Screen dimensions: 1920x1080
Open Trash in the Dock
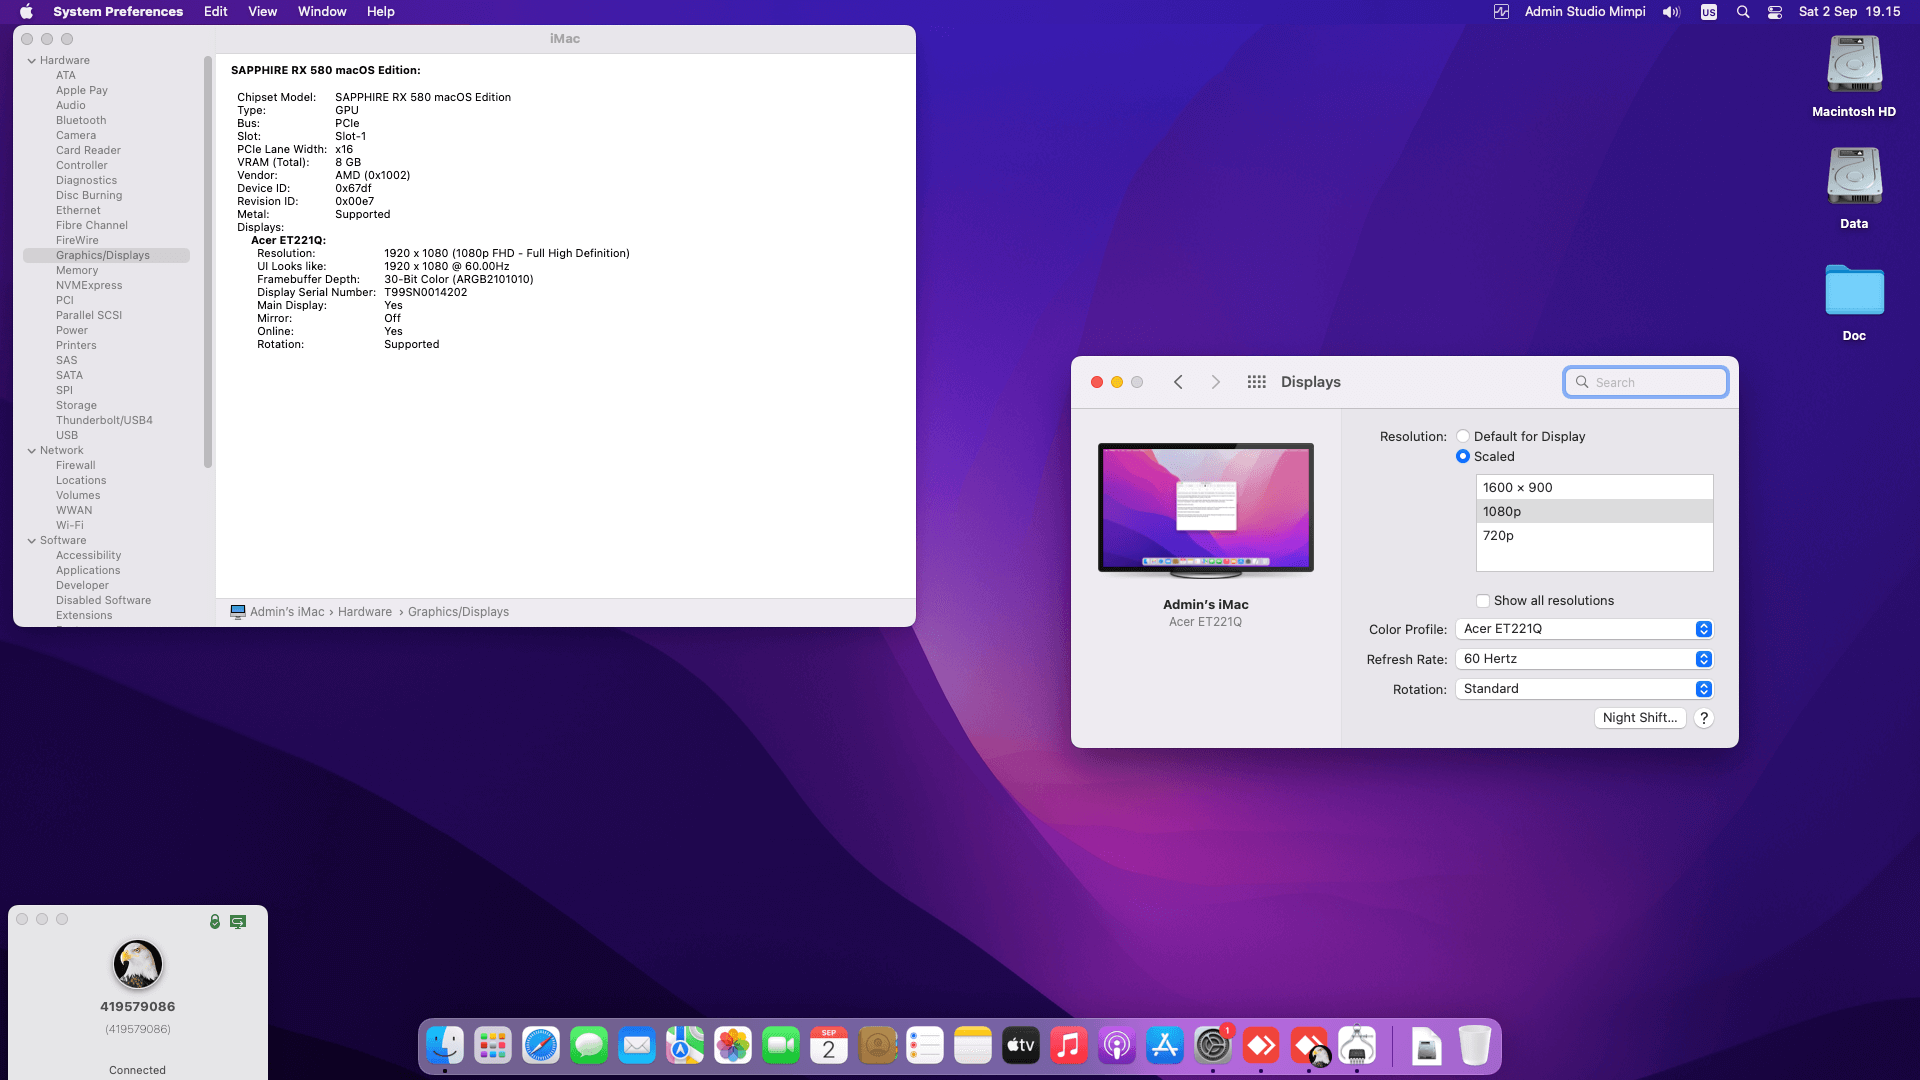point(1474,1046)
